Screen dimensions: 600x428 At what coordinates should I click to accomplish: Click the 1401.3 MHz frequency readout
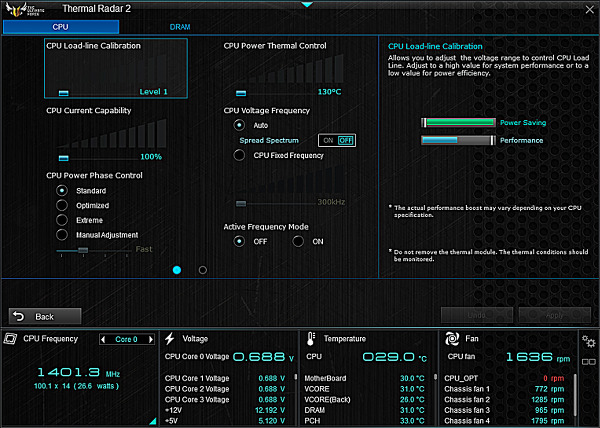[x=78, y=372]
